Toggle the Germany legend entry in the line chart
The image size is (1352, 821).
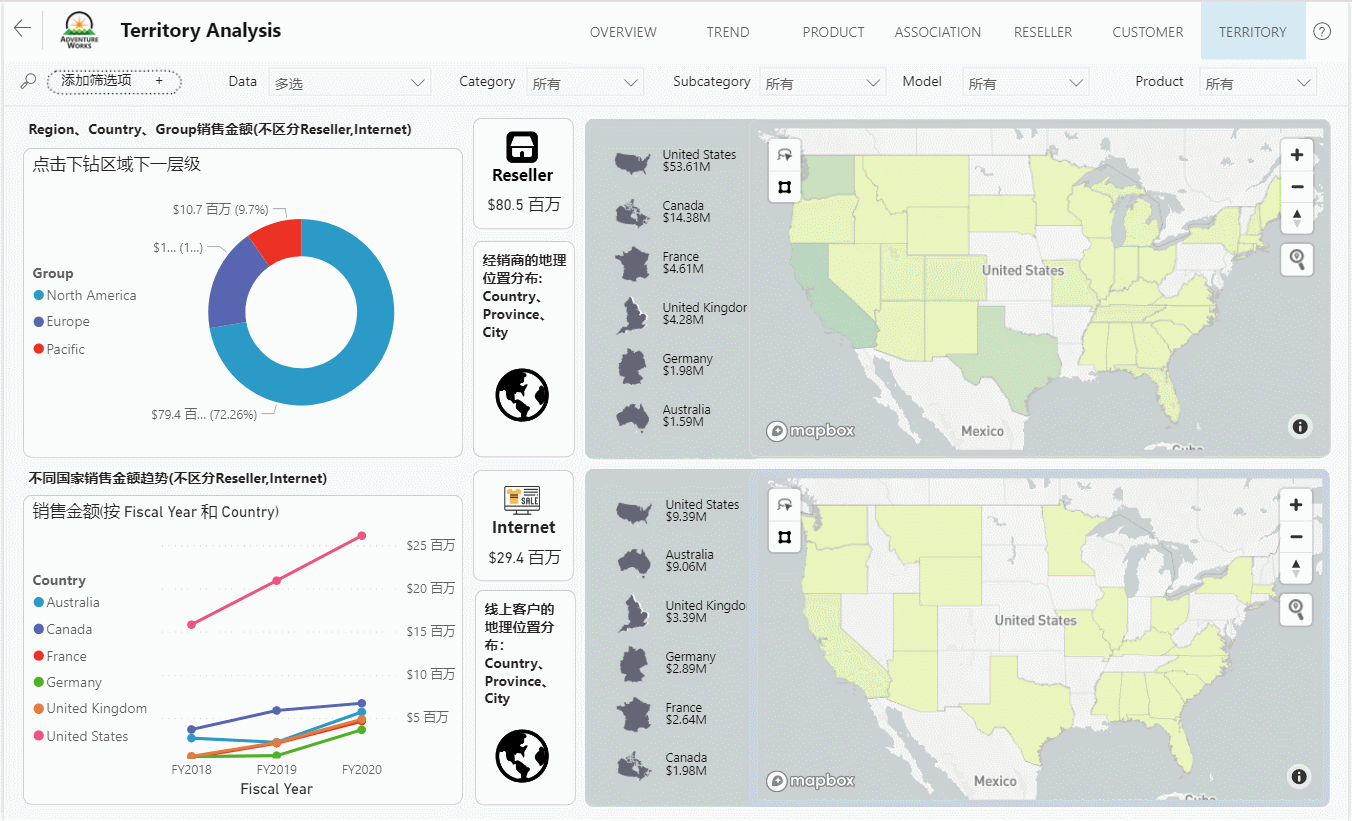73,682
